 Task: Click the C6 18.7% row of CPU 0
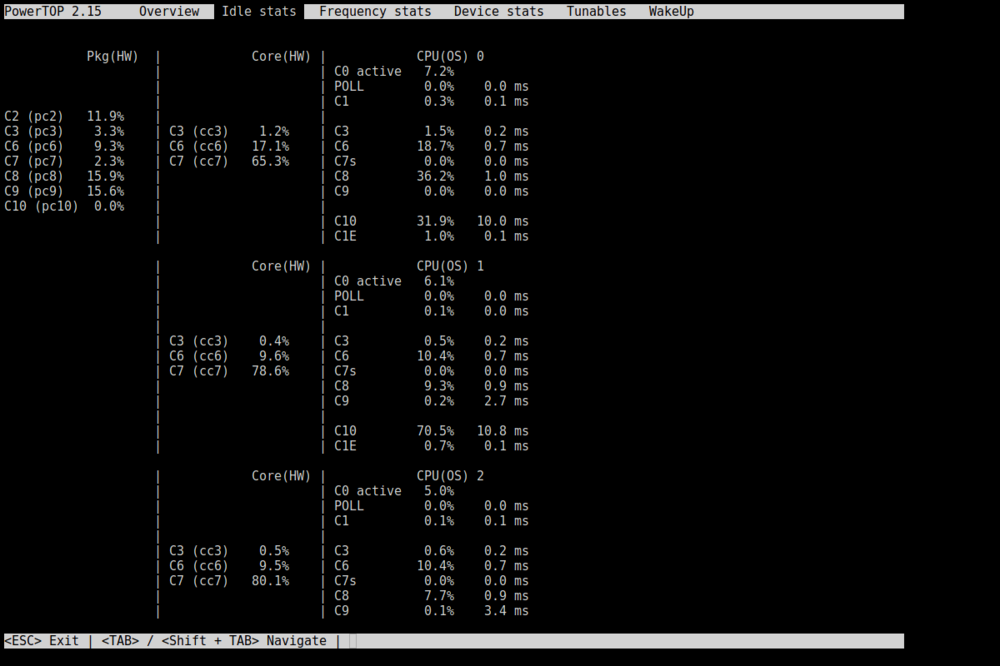coord(431,146)
